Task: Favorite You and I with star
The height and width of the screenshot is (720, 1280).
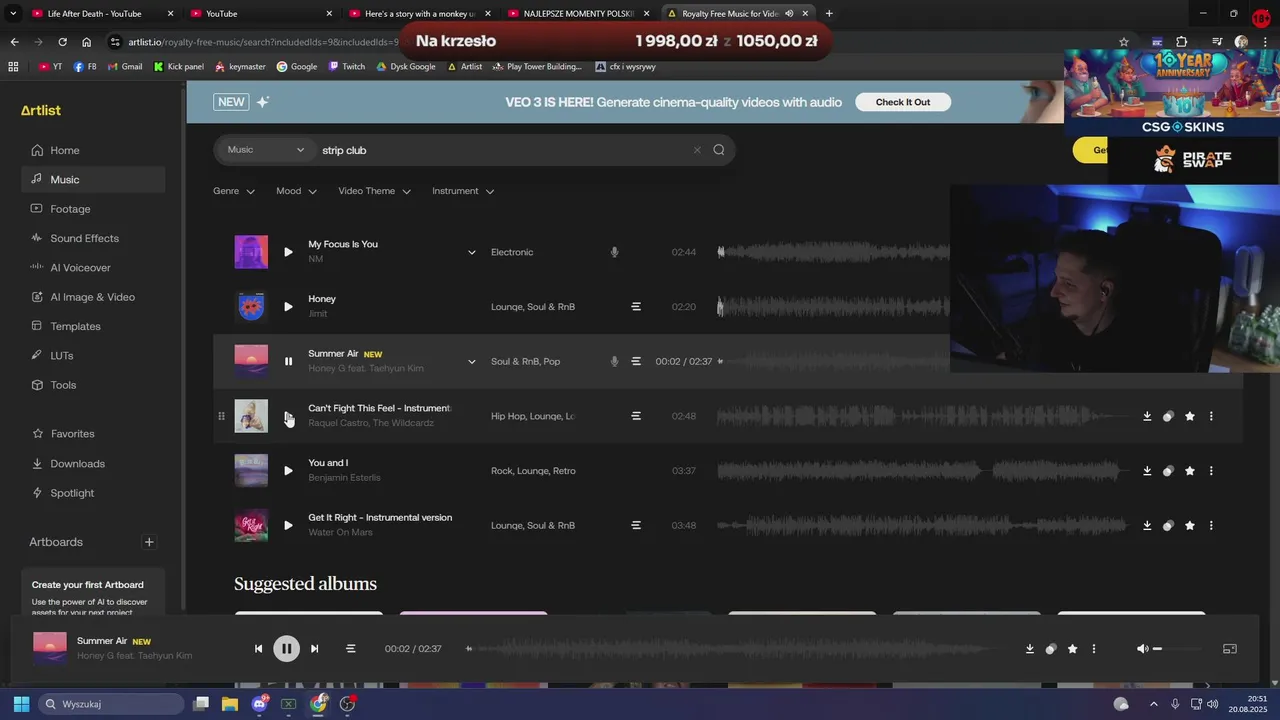Action: point(1189,471)
